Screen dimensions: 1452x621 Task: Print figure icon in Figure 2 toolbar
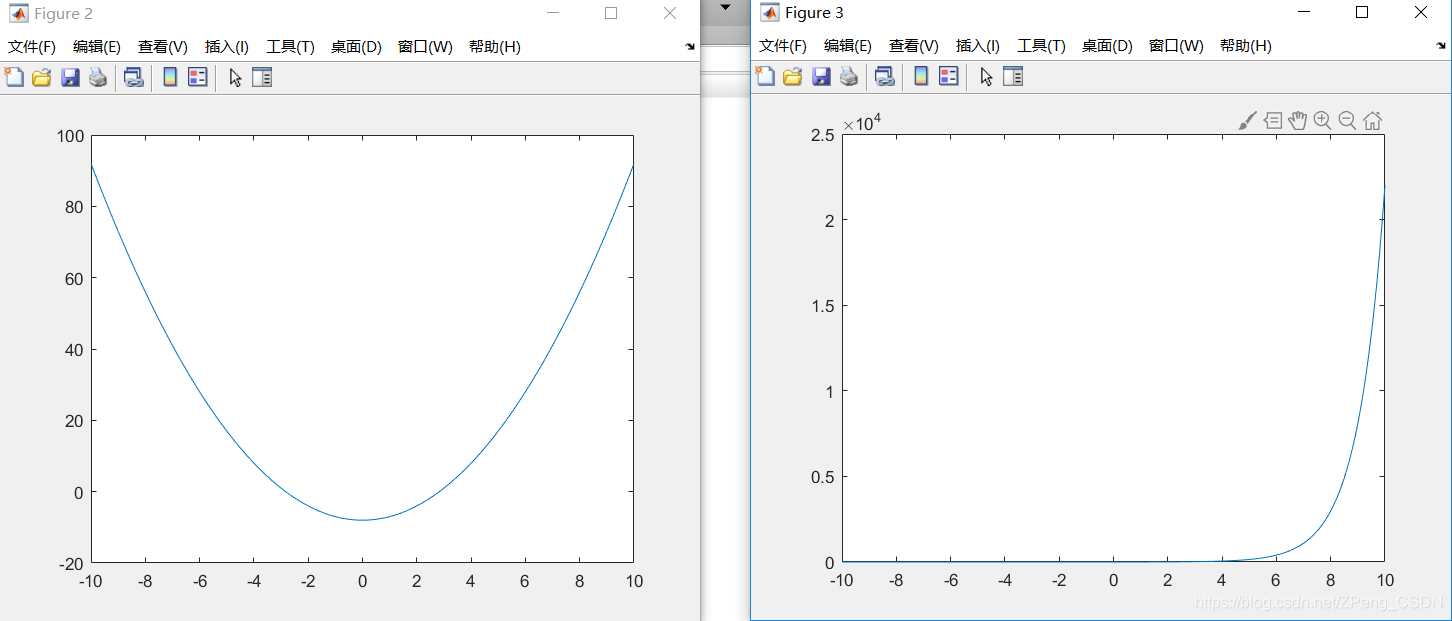click(x=97, y=77)
